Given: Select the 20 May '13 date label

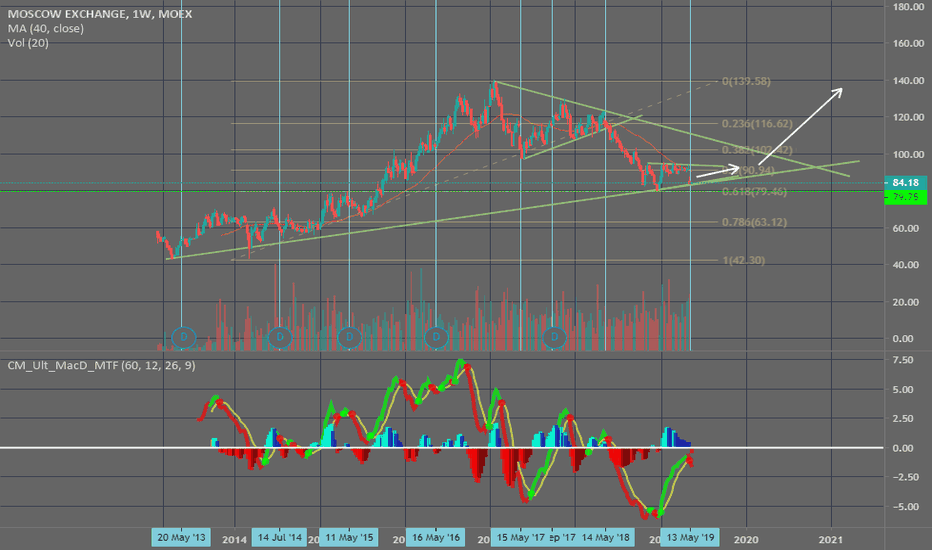Looking at the screenshot, I should [181, 538].
